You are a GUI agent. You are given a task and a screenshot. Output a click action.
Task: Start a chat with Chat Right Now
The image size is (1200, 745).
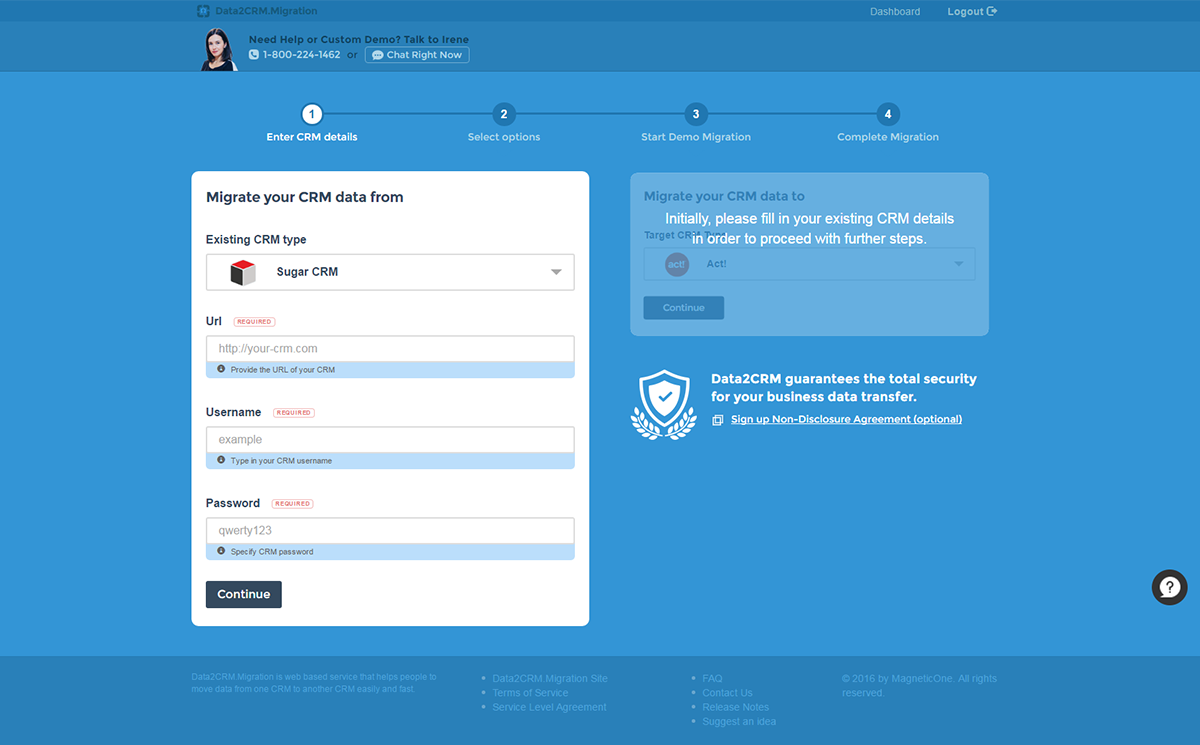417,55
